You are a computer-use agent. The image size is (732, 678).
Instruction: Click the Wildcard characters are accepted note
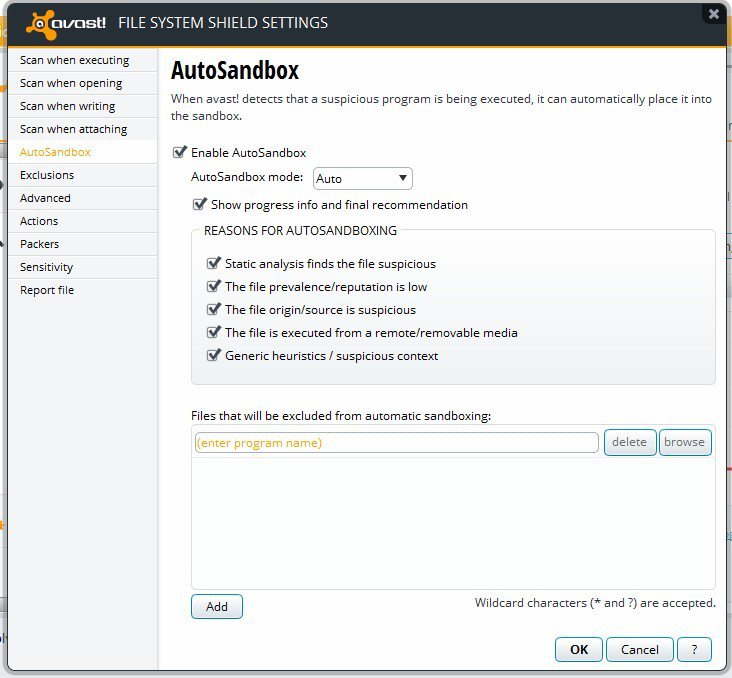595,603
